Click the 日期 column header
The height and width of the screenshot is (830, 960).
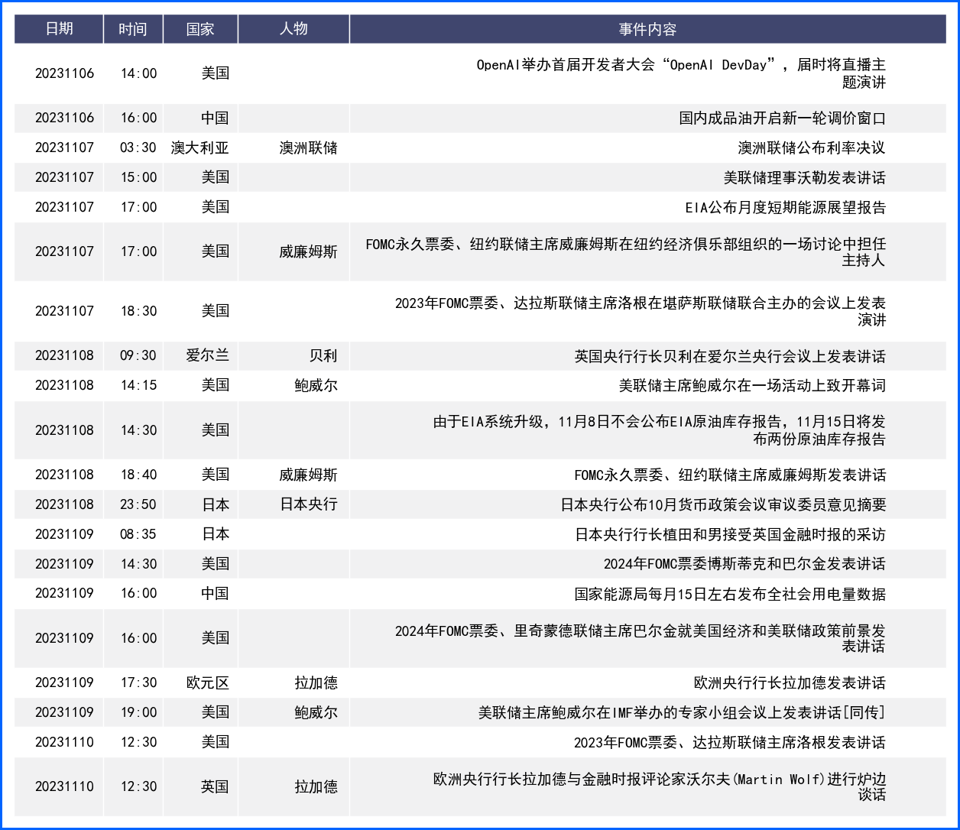tap(59, 29)
